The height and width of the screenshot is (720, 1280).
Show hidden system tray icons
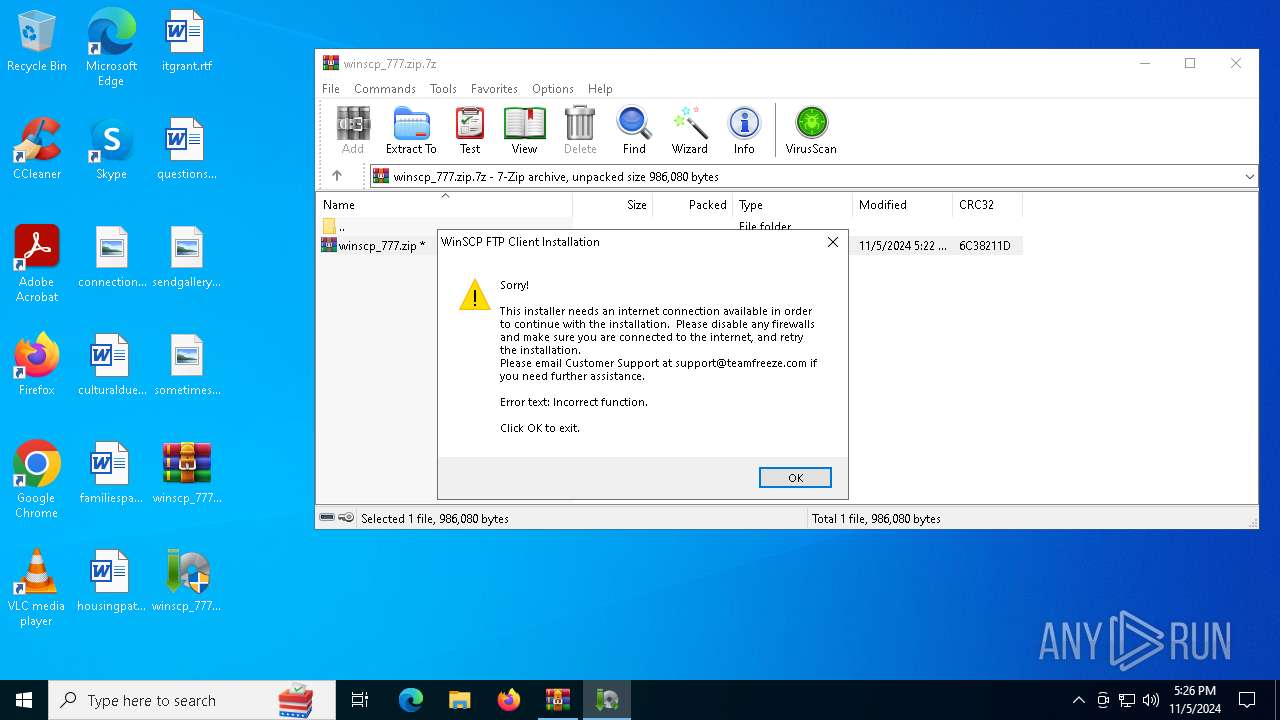pyautogui.click(x=1078, y=700)
